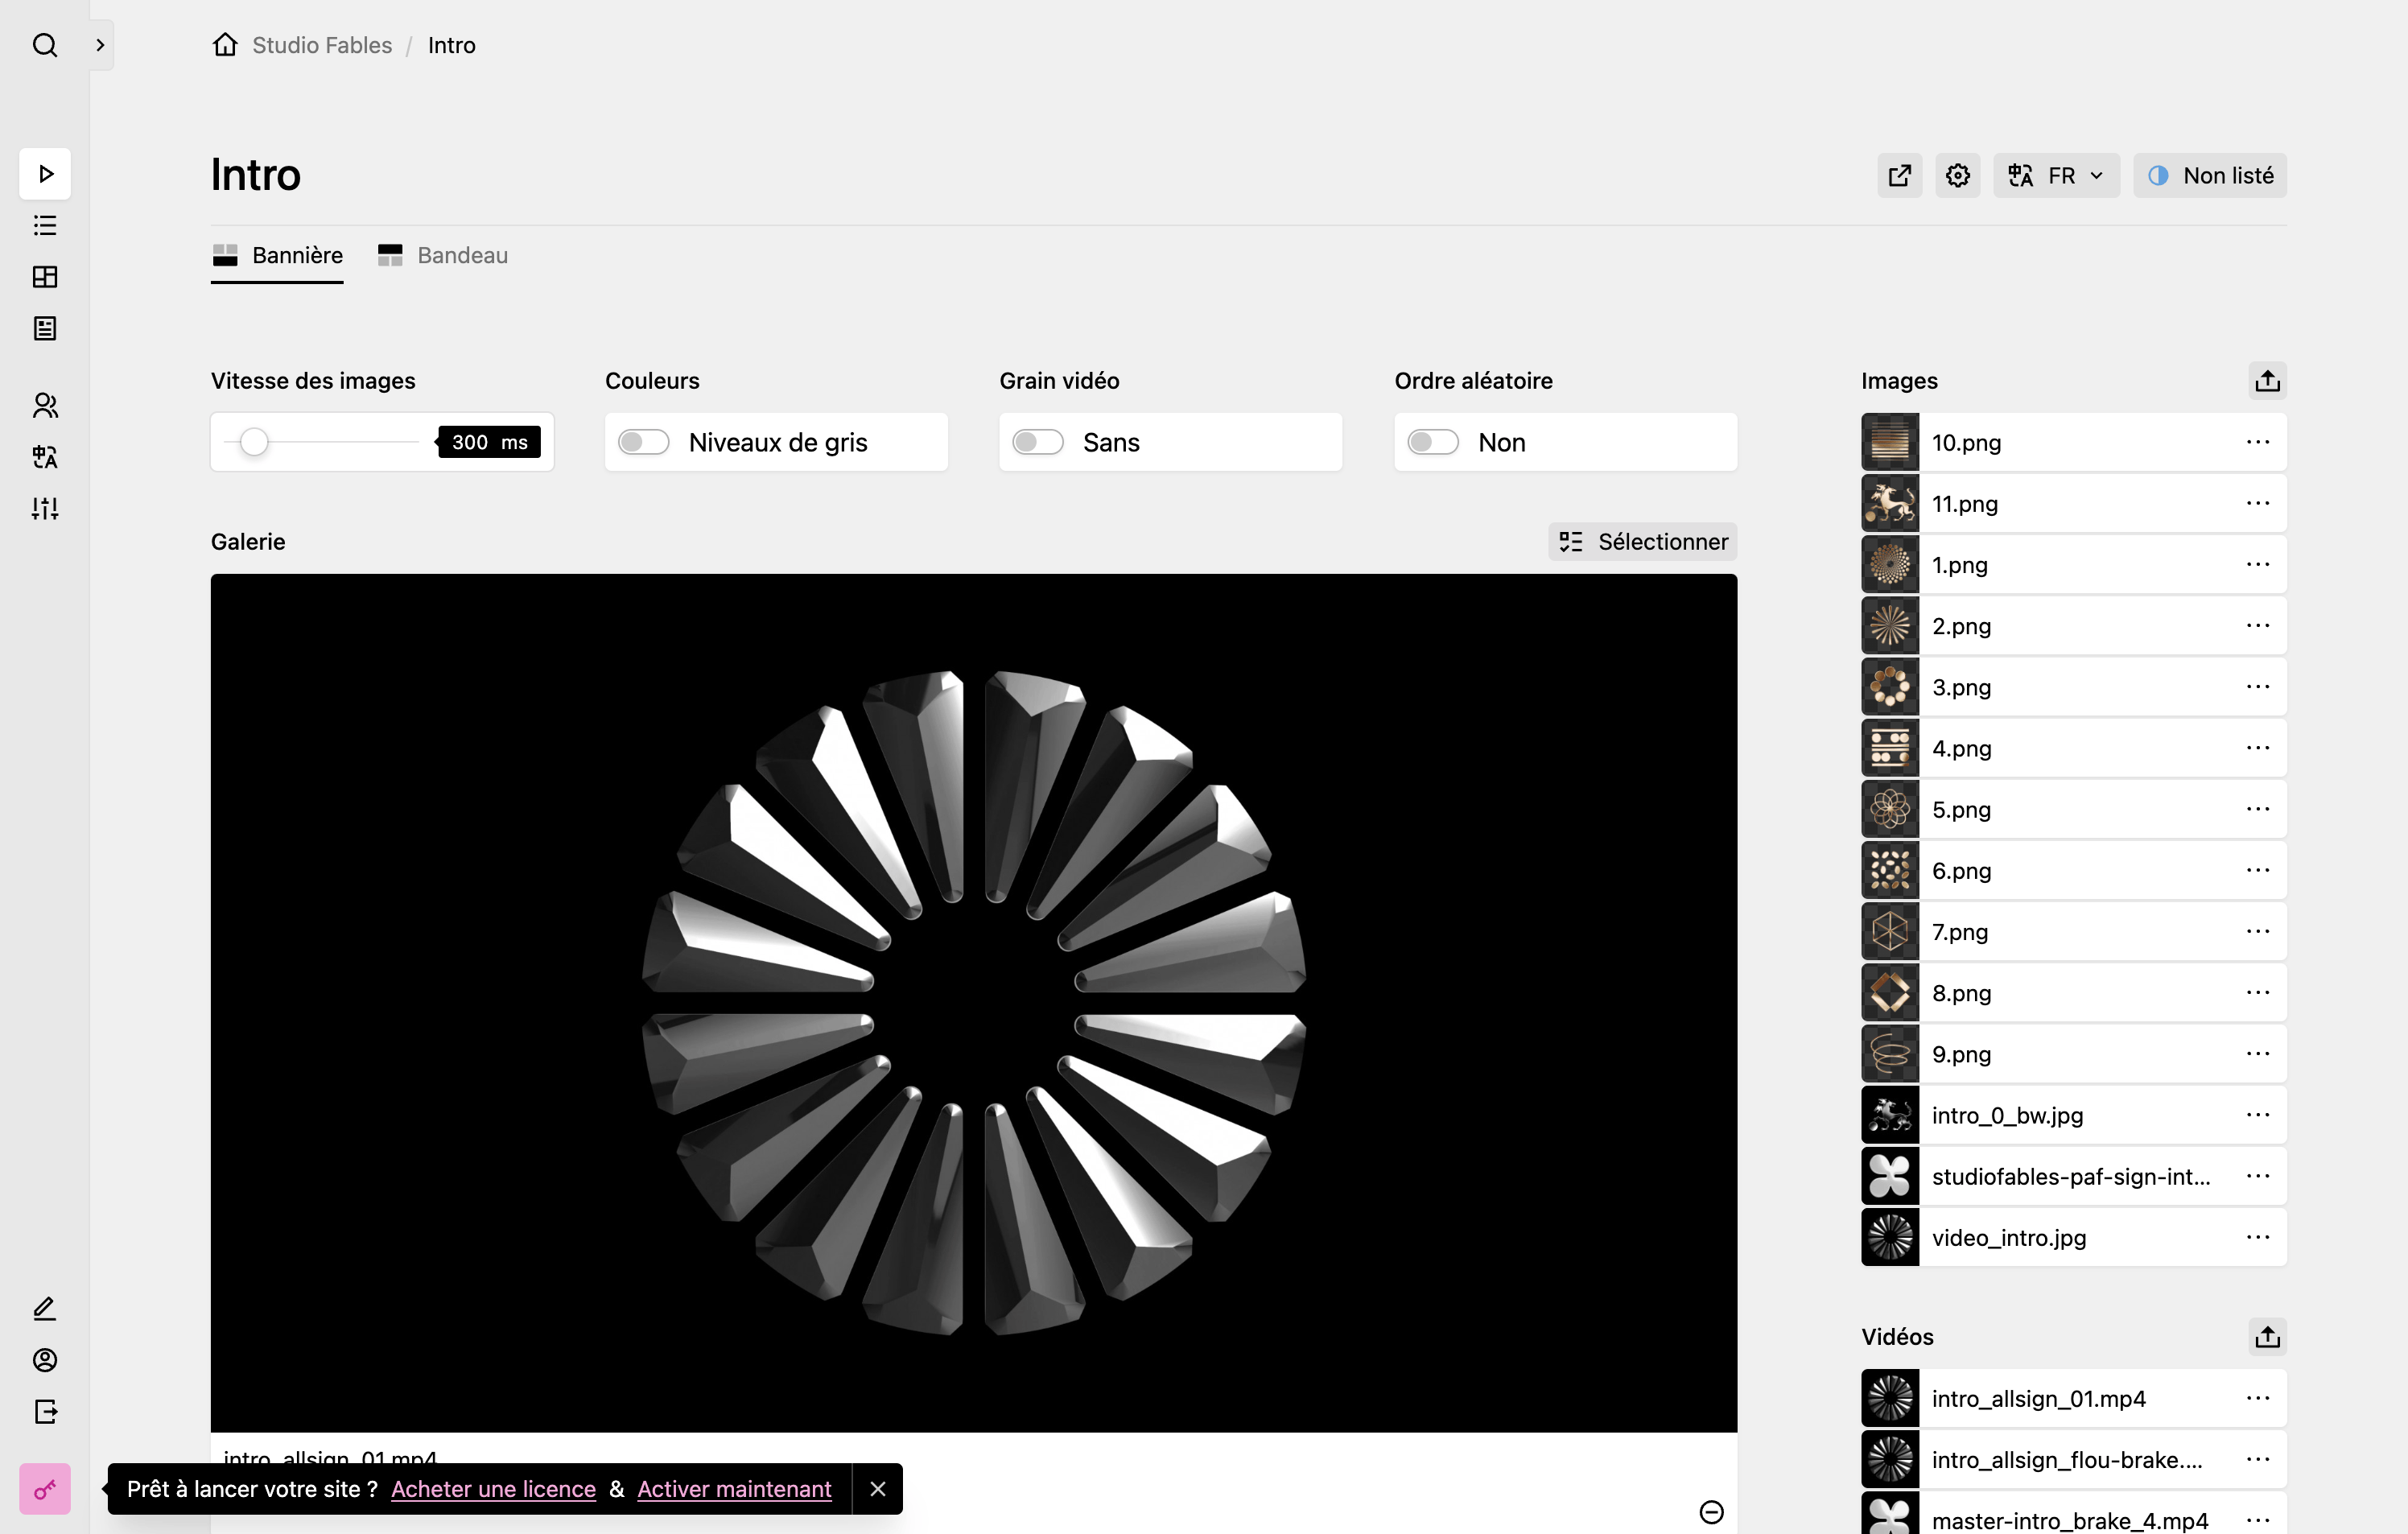Enable the Ordre aléatoire switch
This screenshot has height=1534, width=2408.
tap(1432, 442)
